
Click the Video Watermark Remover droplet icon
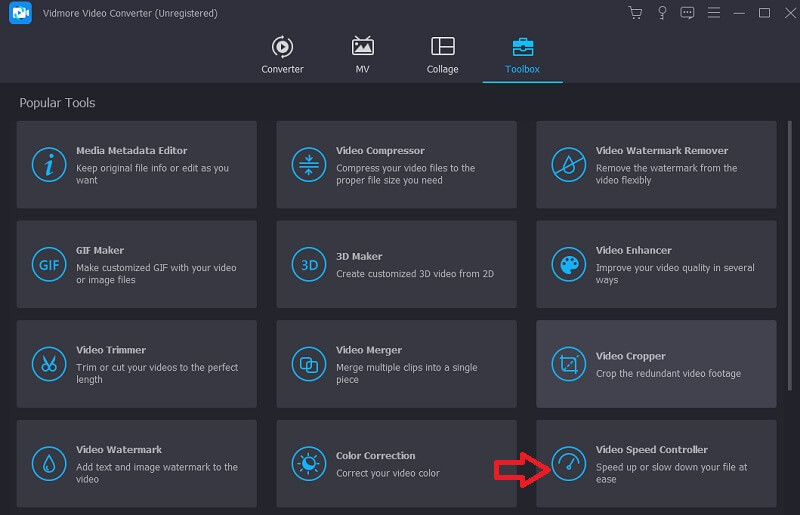coord(569,164)
